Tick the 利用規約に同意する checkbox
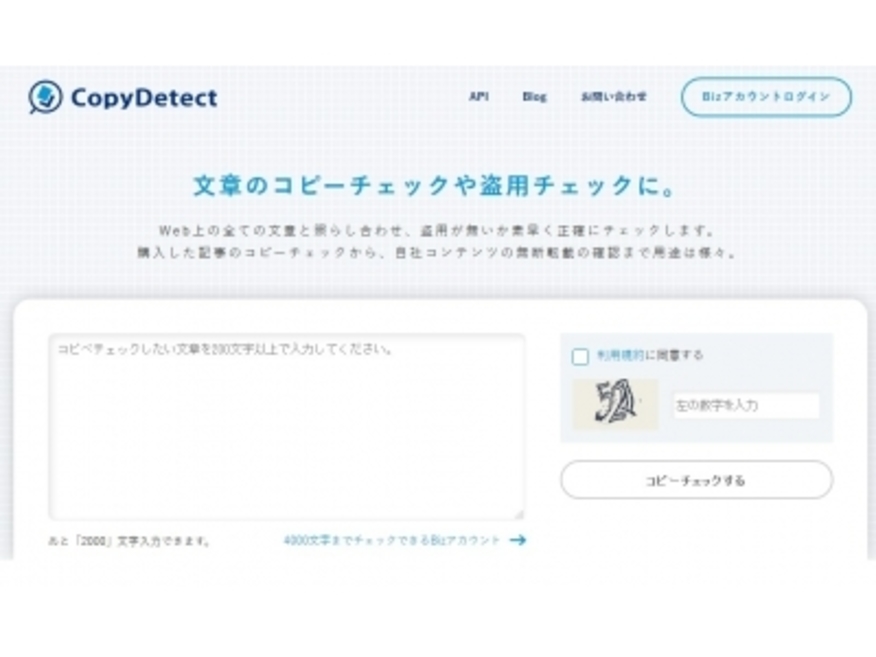Viewport: 876px width, 657px height. pyautogui.click(x=580, y=356)
